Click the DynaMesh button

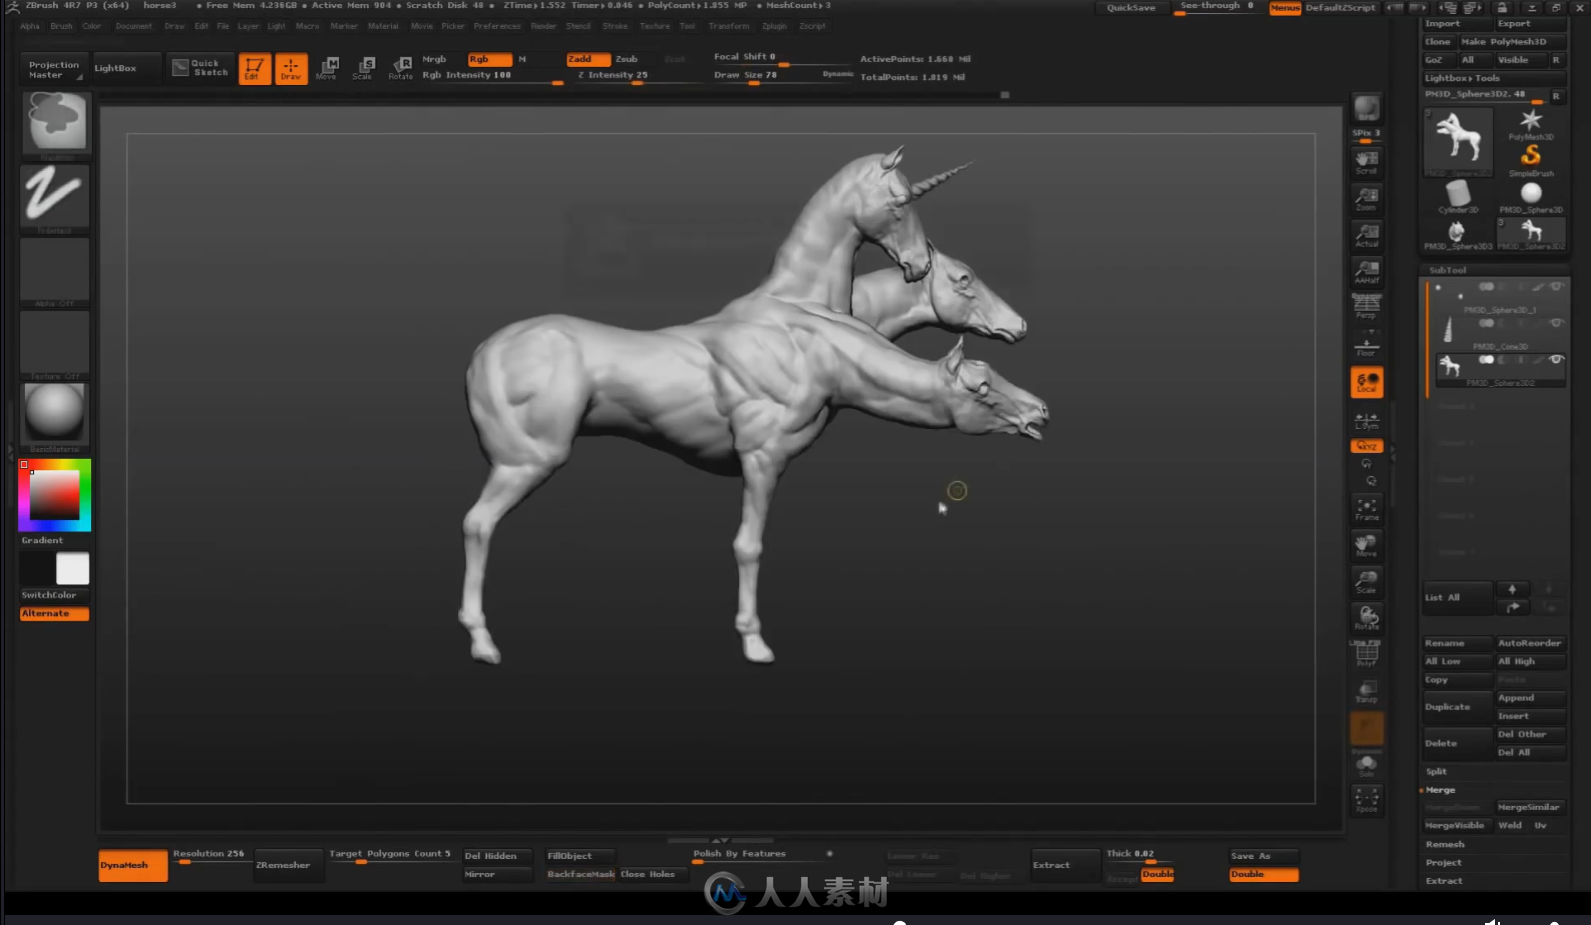point(132,865)
